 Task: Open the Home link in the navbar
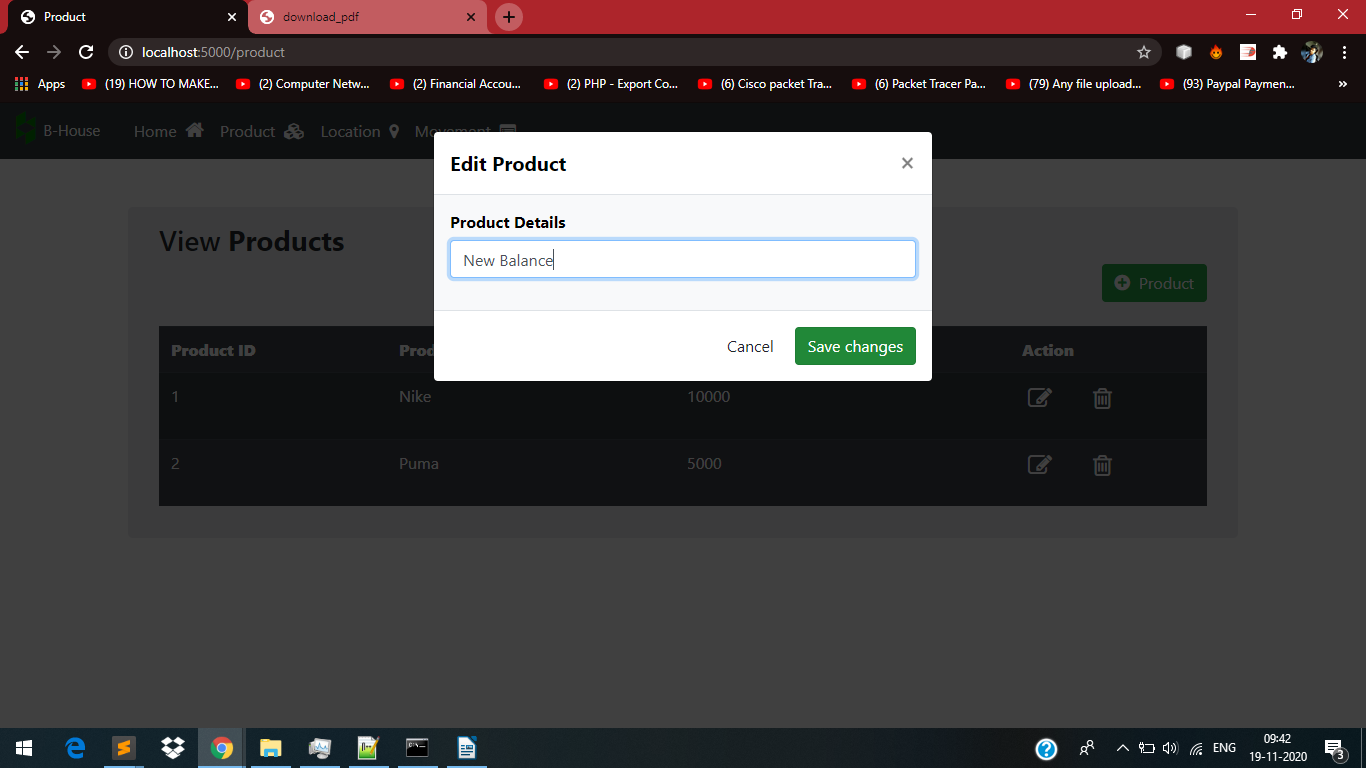[x=169, y=131]
